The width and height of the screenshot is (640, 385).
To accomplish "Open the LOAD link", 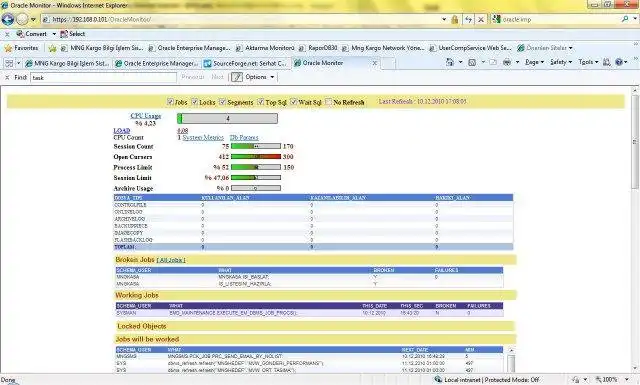I will click(x=122, y=131).
